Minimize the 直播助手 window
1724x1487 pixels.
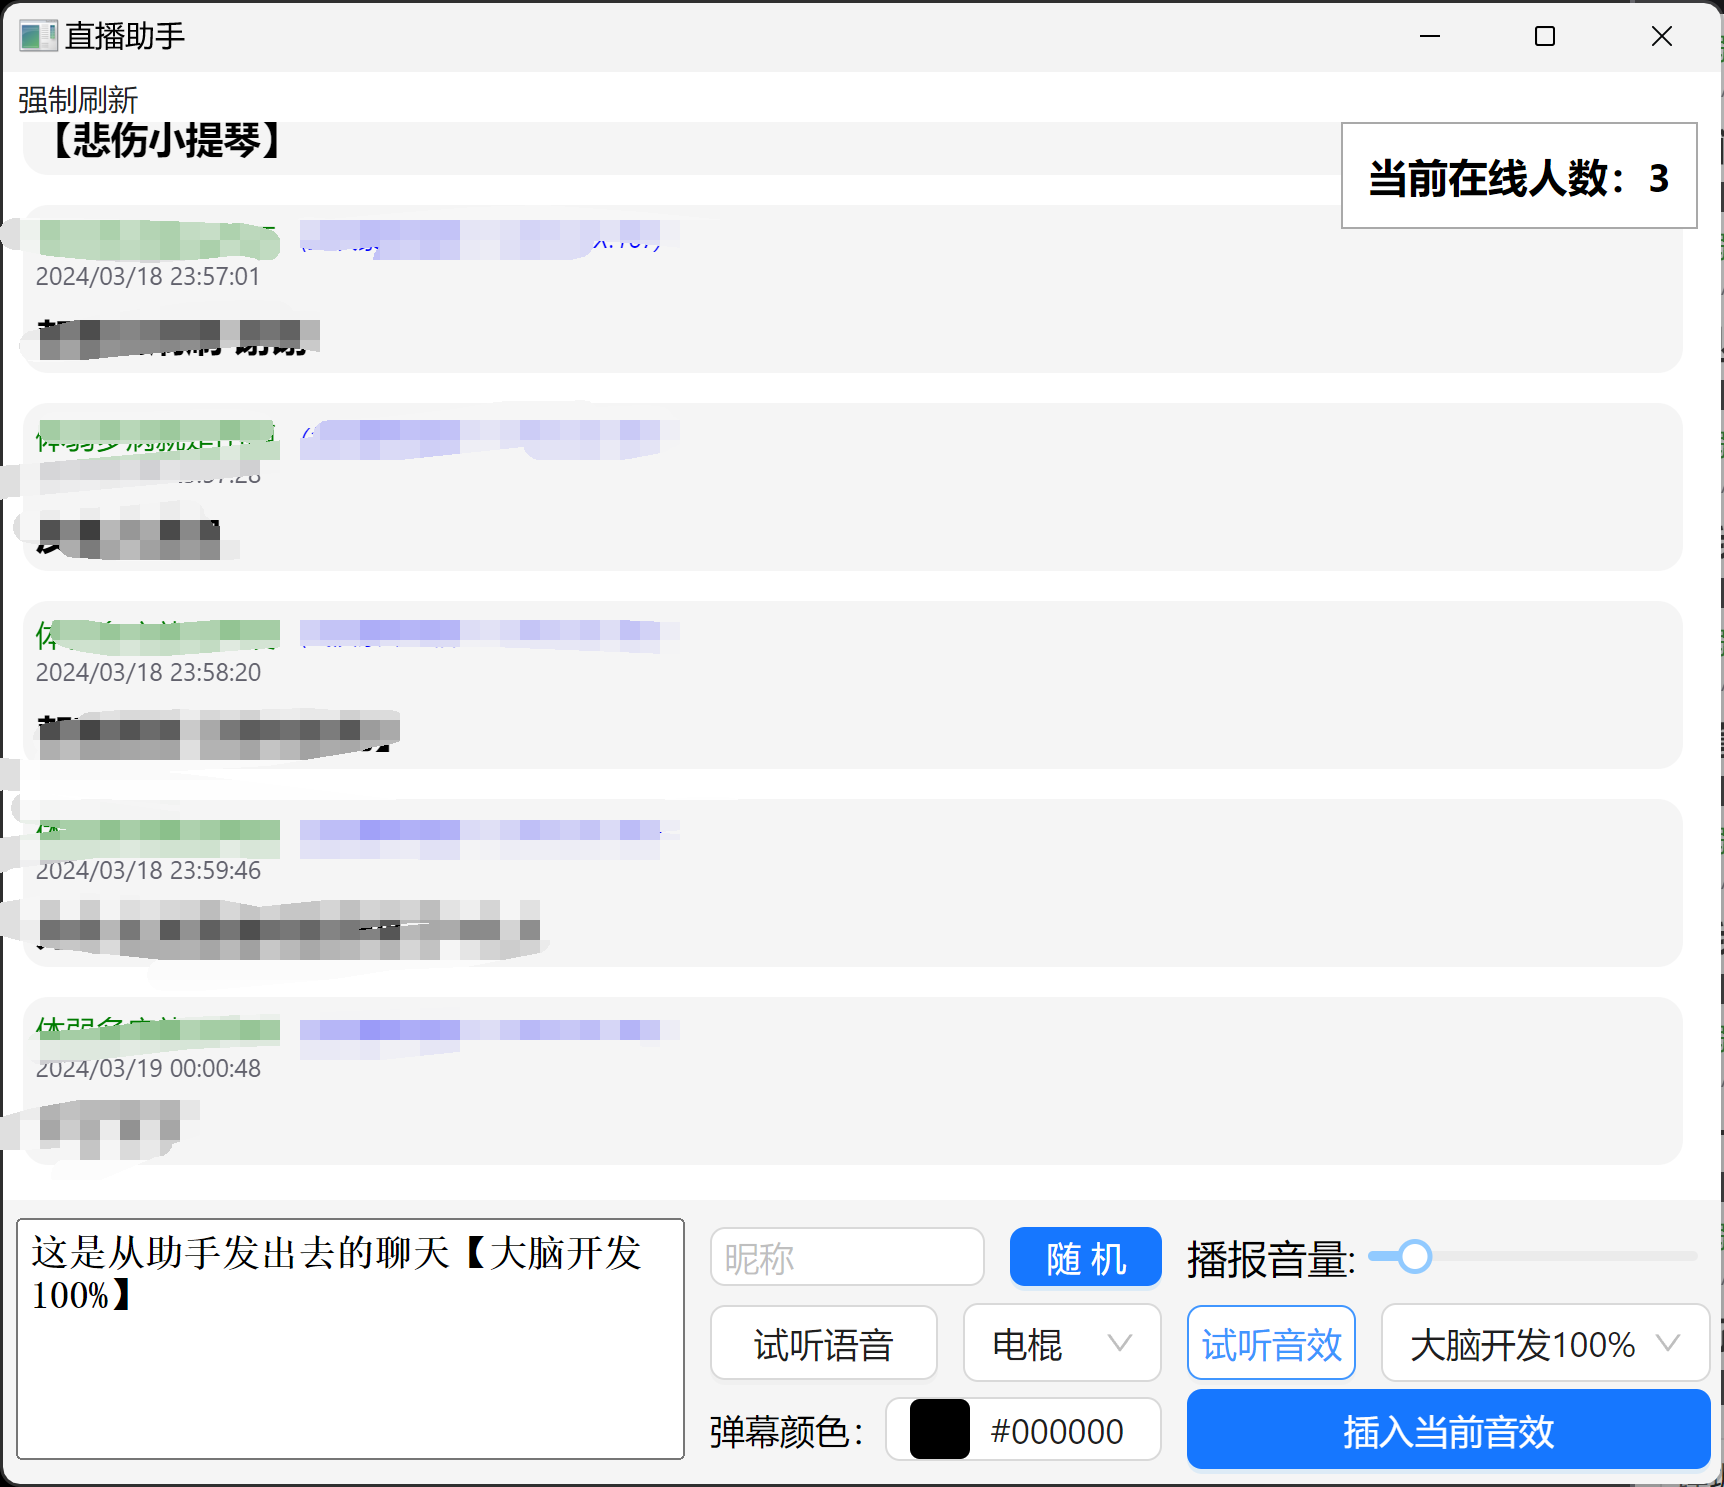1430,37
